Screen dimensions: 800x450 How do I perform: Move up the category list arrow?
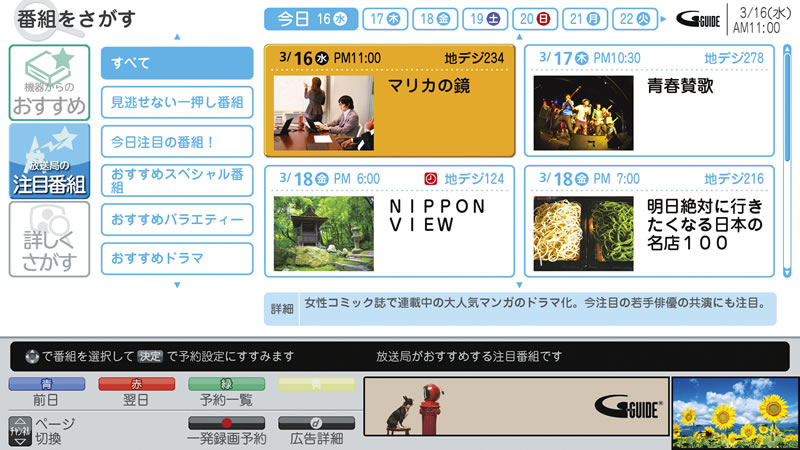[177, 37]
